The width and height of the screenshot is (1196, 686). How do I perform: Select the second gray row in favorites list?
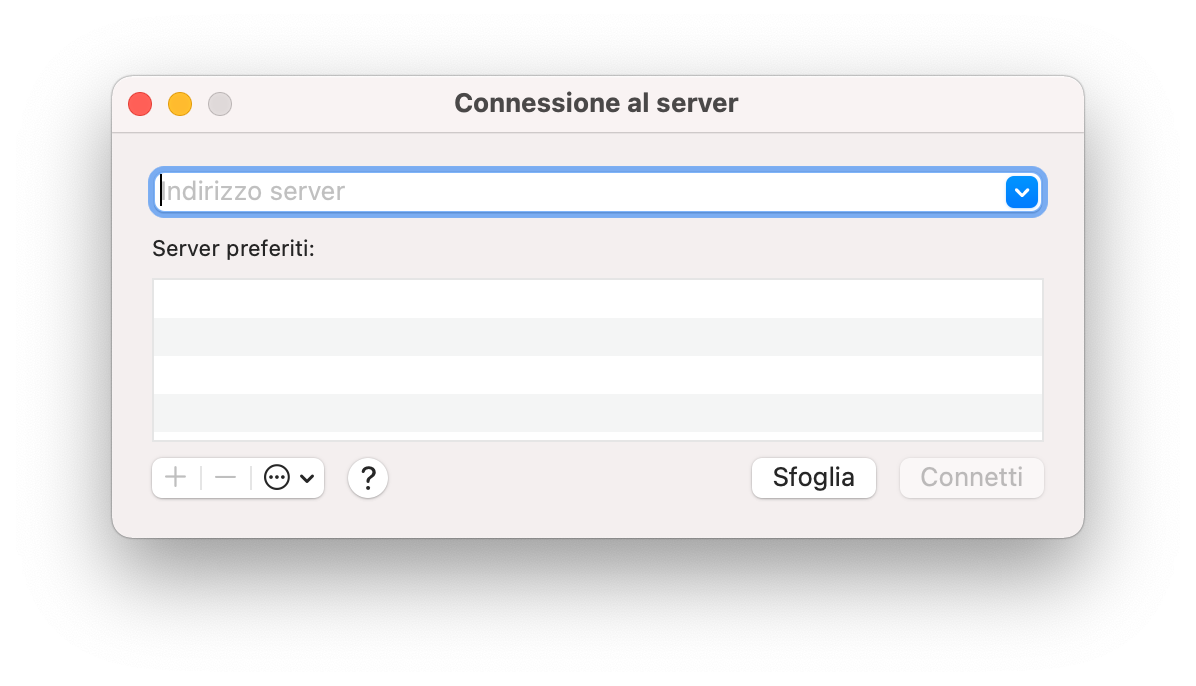coord(597,413)
